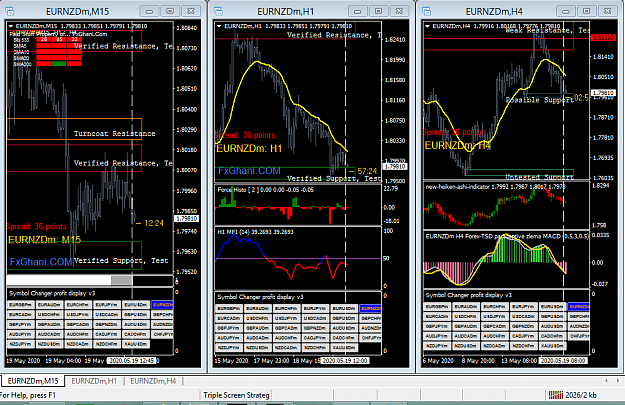Click the tab scroll left arrow
This screenshot has width=625, height=405.
606,381
